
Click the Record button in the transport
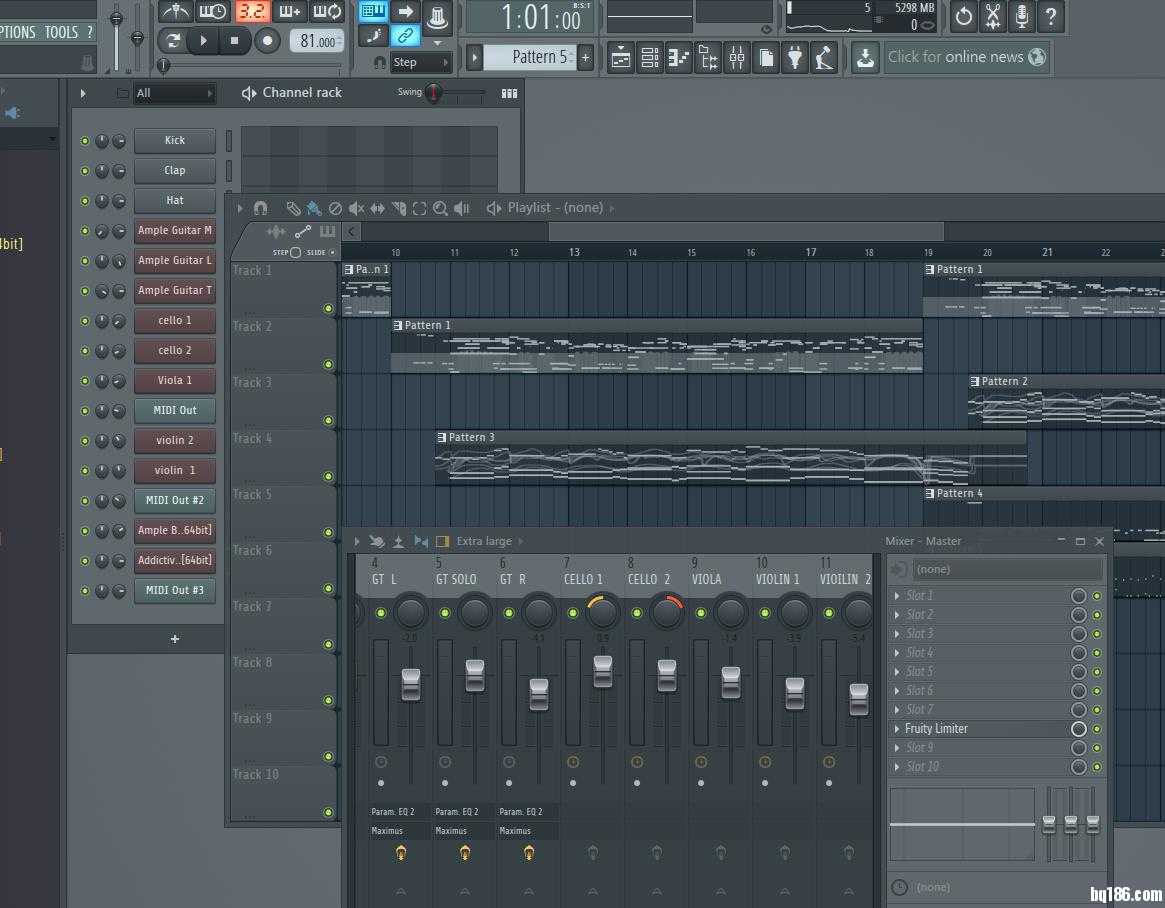point(267,41)
